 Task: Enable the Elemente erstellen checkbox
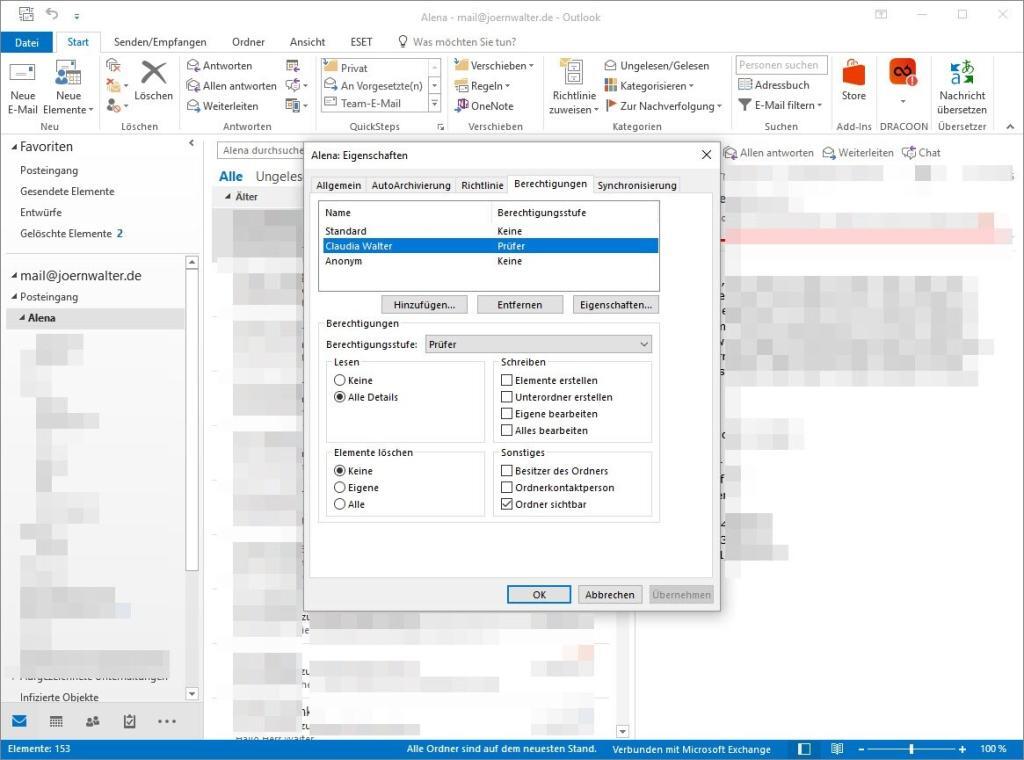[x=507, y=381]
